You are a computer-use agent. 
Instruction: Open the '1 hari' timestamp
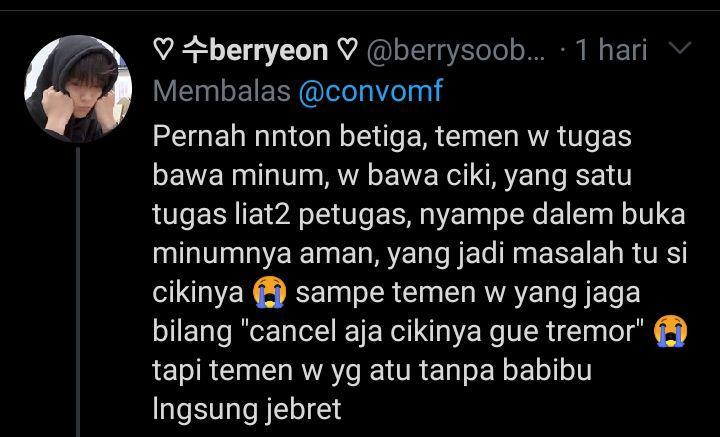point(611,50)
